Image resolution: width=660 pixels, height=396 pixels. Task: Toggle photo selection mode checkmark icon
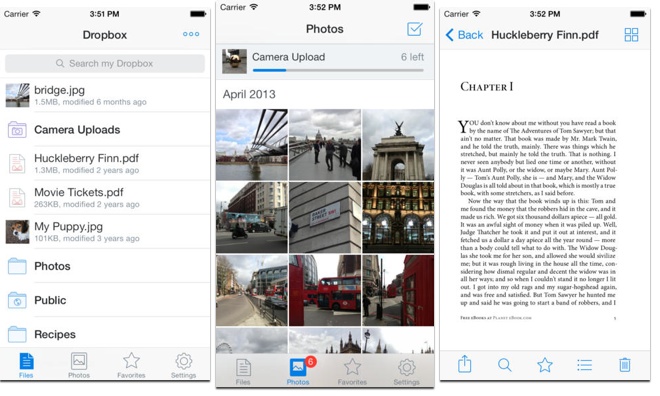tap(415, 29)
